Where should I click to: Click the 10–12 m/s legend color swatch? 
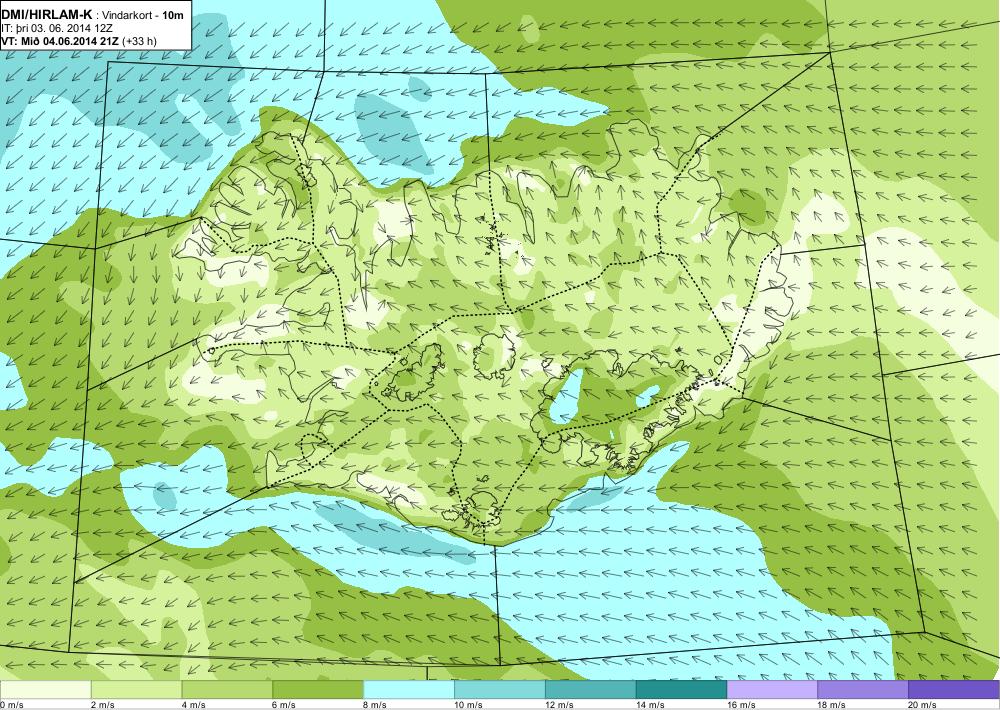point(500,690)
